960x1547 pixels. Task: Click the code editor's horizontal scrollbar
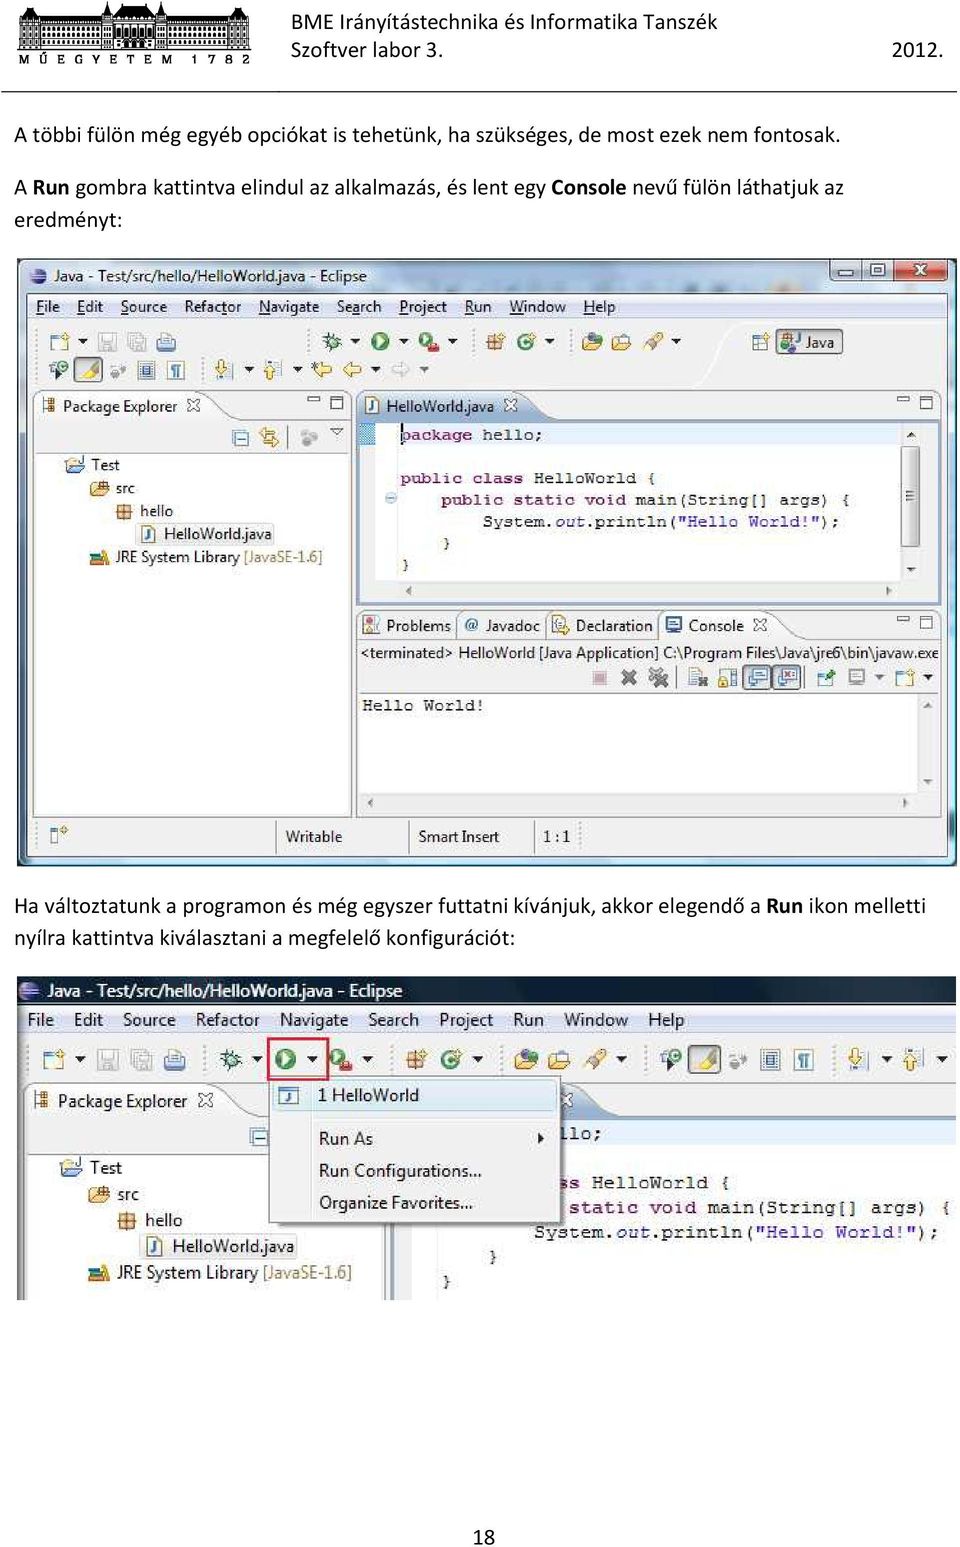point(647,591)
